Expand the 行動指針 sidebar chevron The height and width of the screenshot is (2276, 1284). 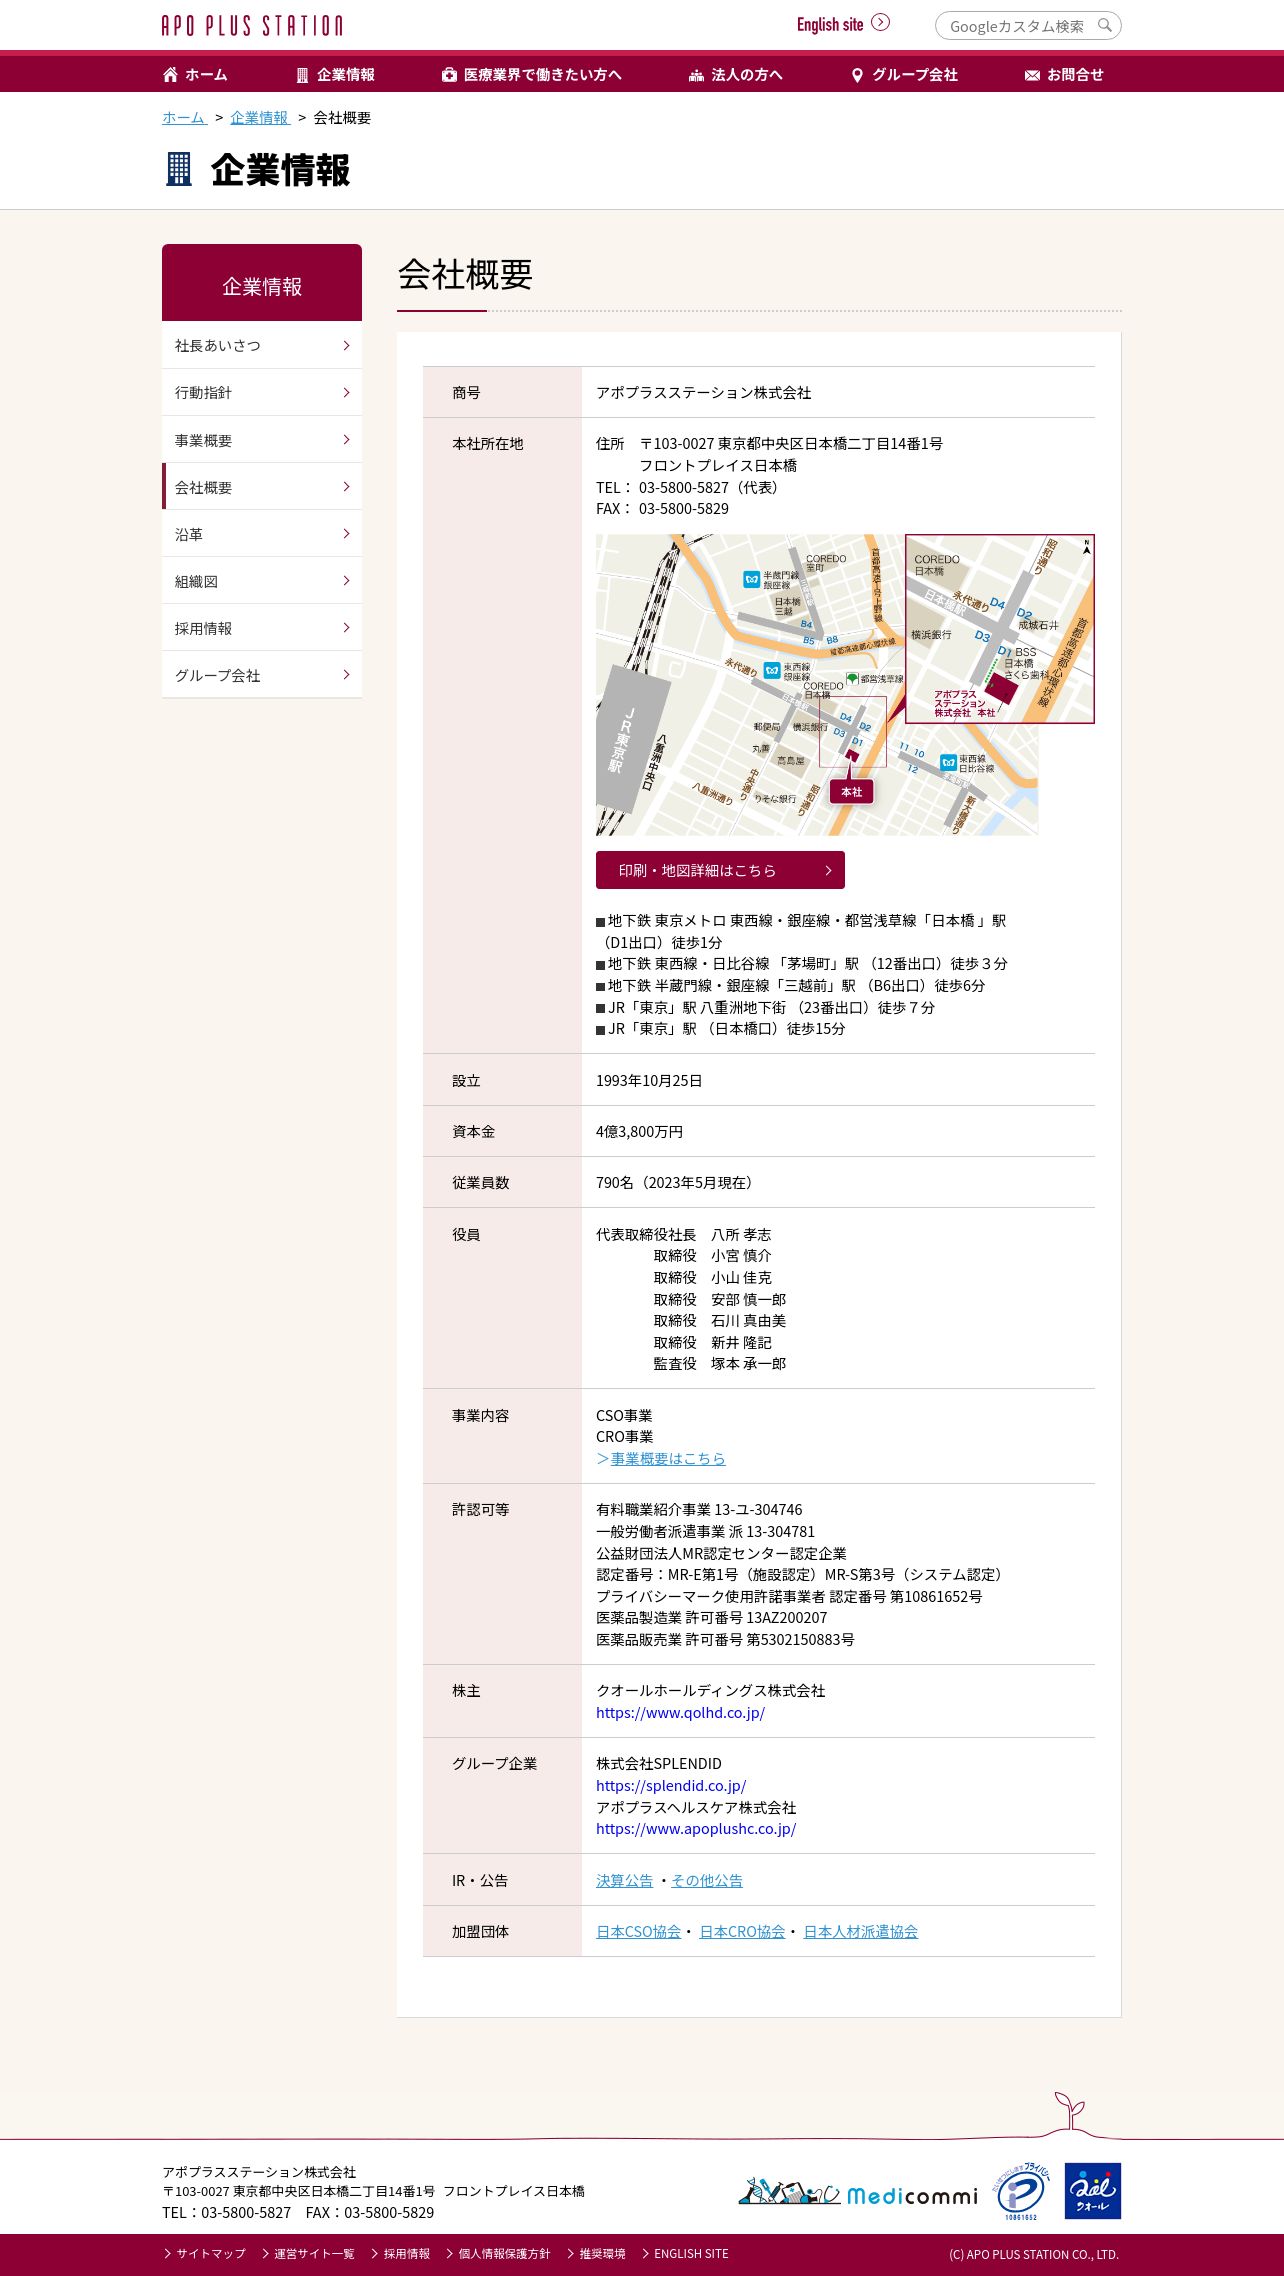pyautogui.click(x=346, y=392)
